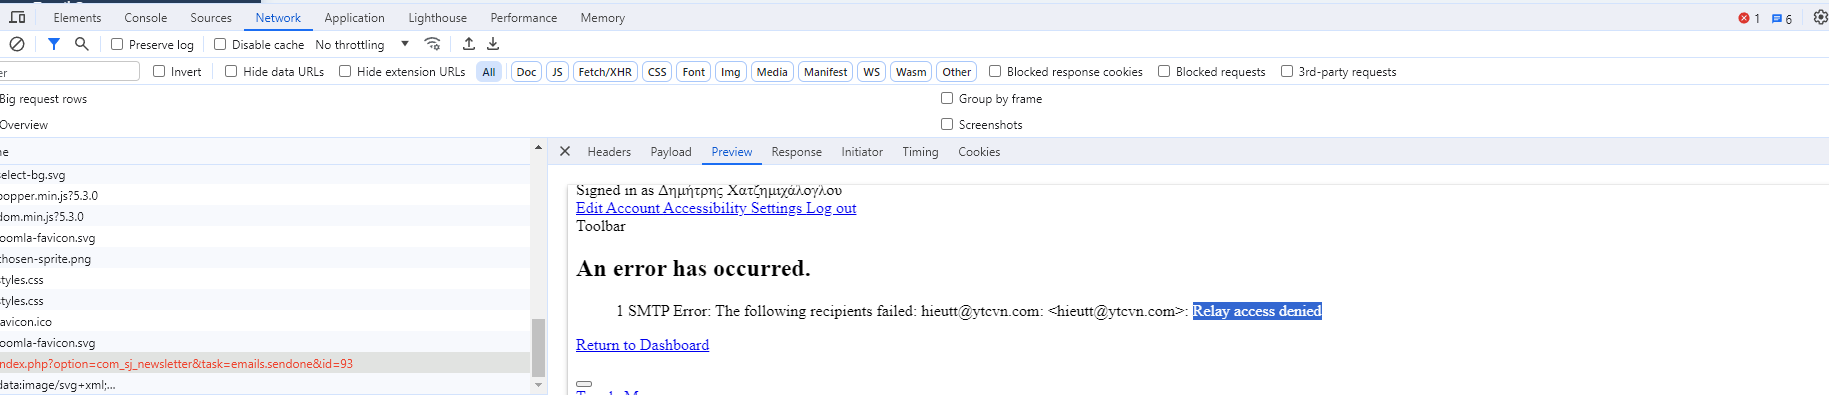This screenshot has height=395, width=1829.
Task: Toggle device toolbar icon
Action: pyautogui.click(x=17, y=17)
